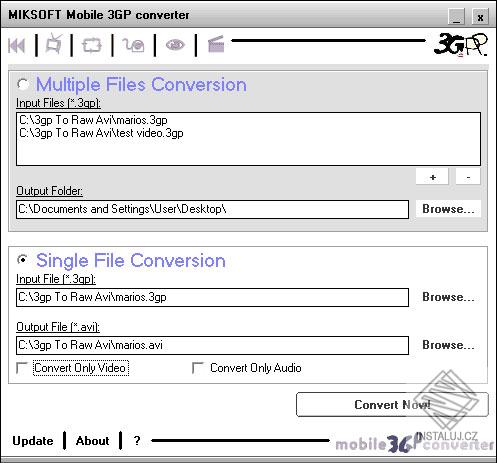Close the converter window
The image size is (497, 463).
point(480,16)
